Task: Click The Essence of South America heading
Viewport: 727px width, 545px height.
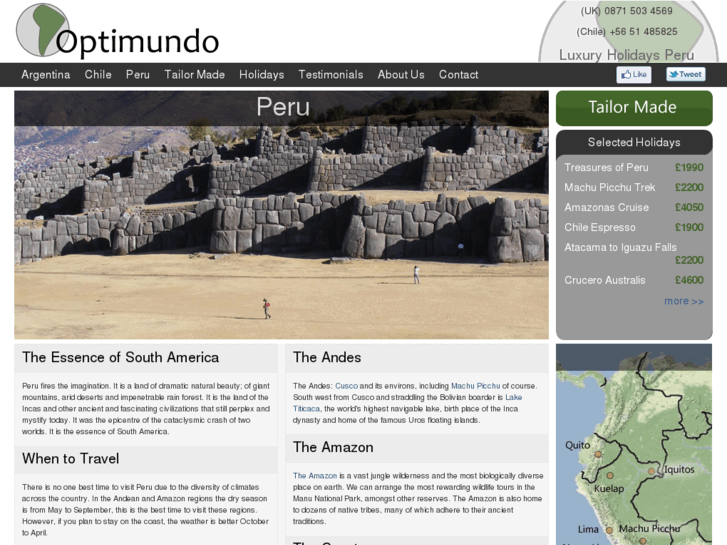Action: pyautogui.click(x=121, y=358)
